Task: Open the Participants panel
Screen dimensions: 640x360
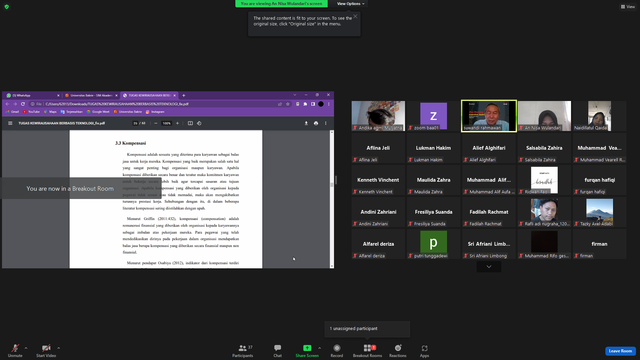Action: click(x=243, y=350)
